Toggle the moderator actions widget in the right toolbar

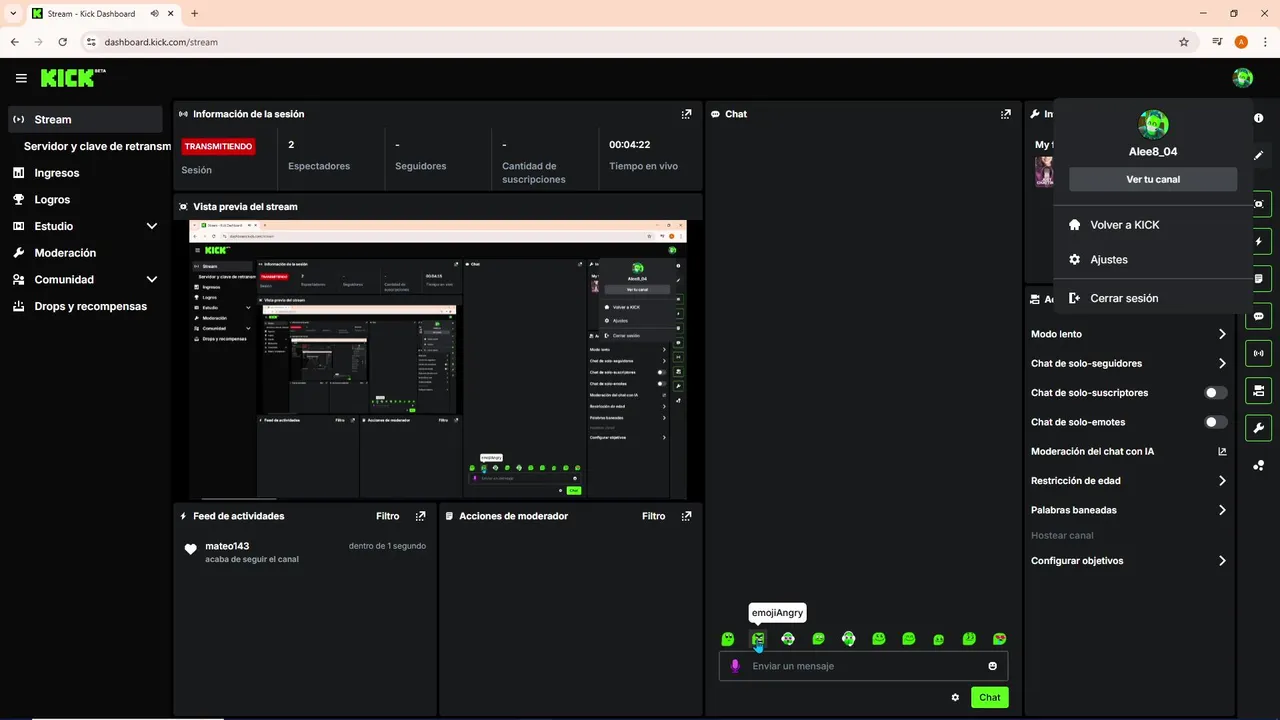point(1258,391)
